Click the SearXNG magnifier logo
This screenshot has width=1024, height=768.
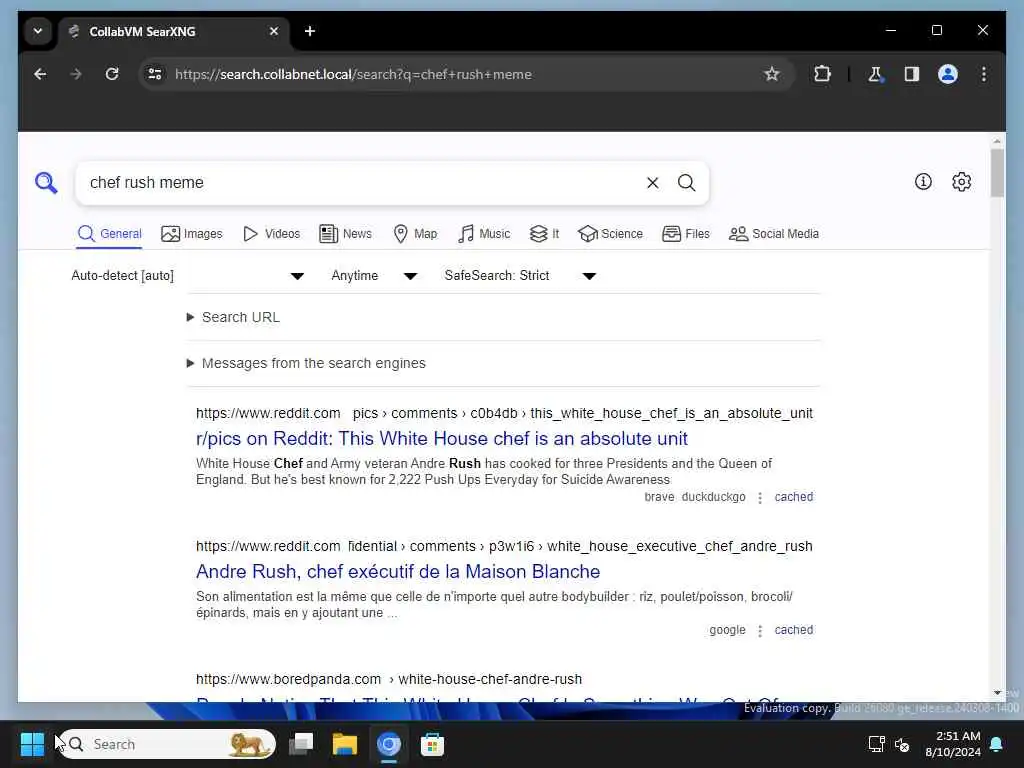pos(46,183)
